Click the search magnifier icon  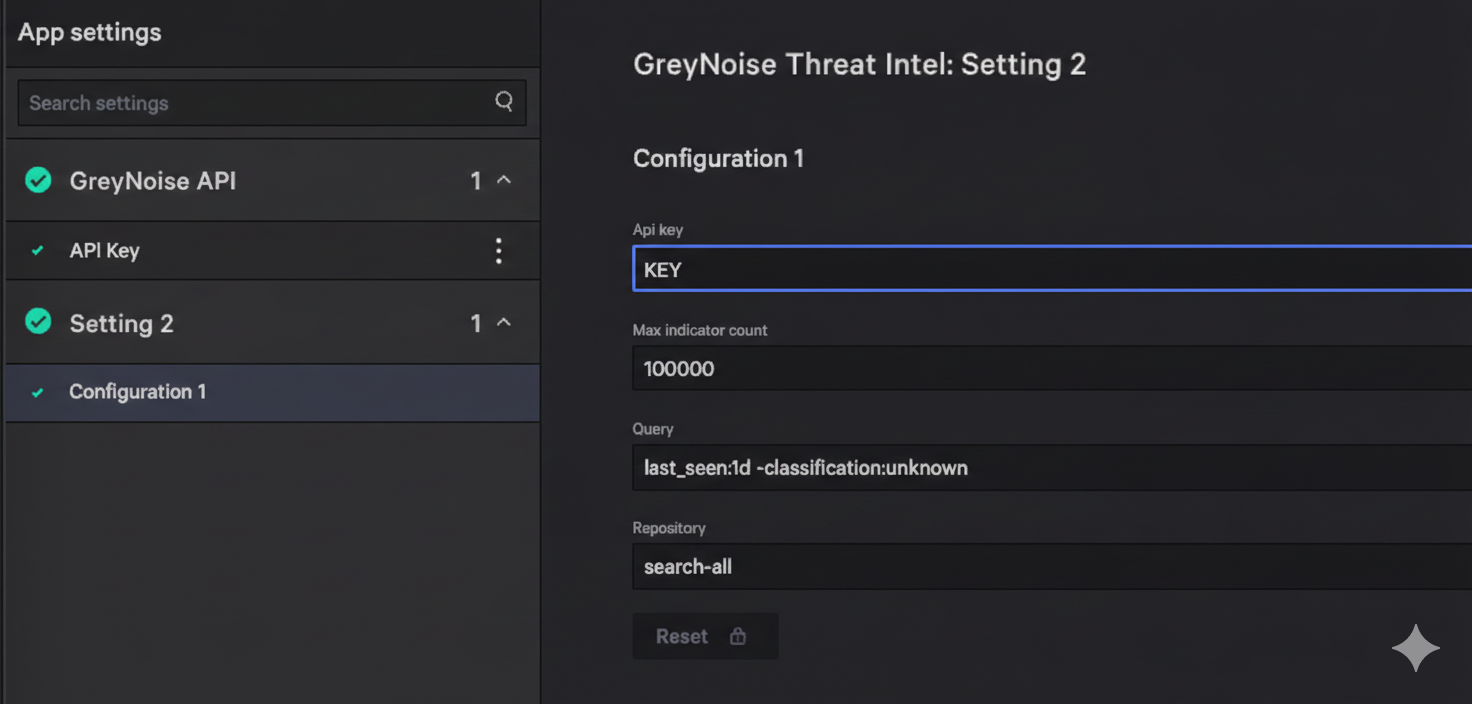click(504, 101)
